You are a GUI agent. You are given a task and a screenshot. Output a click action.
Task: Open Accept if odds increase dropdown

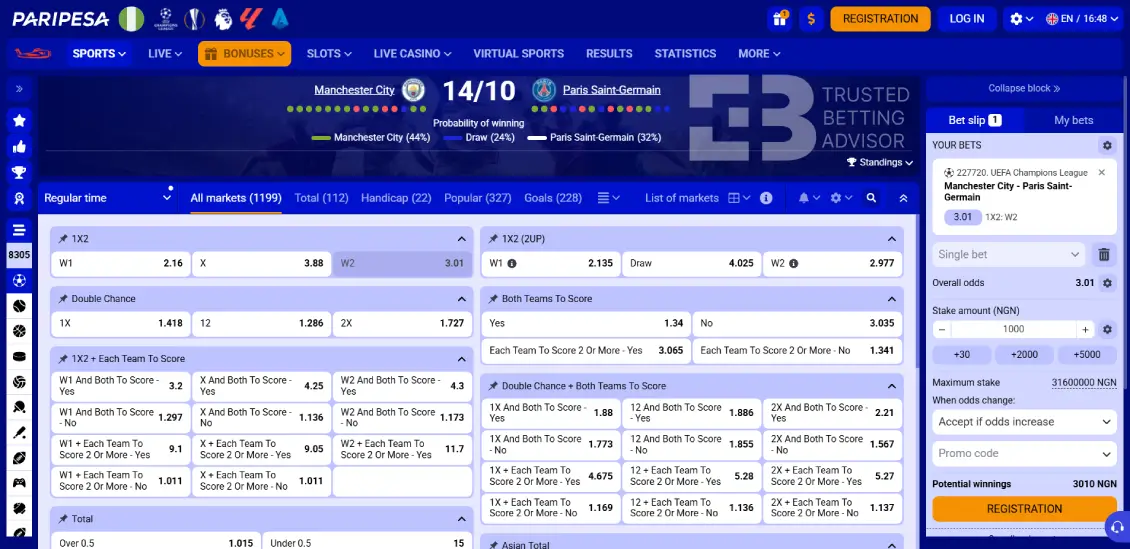click(1024, 421)
